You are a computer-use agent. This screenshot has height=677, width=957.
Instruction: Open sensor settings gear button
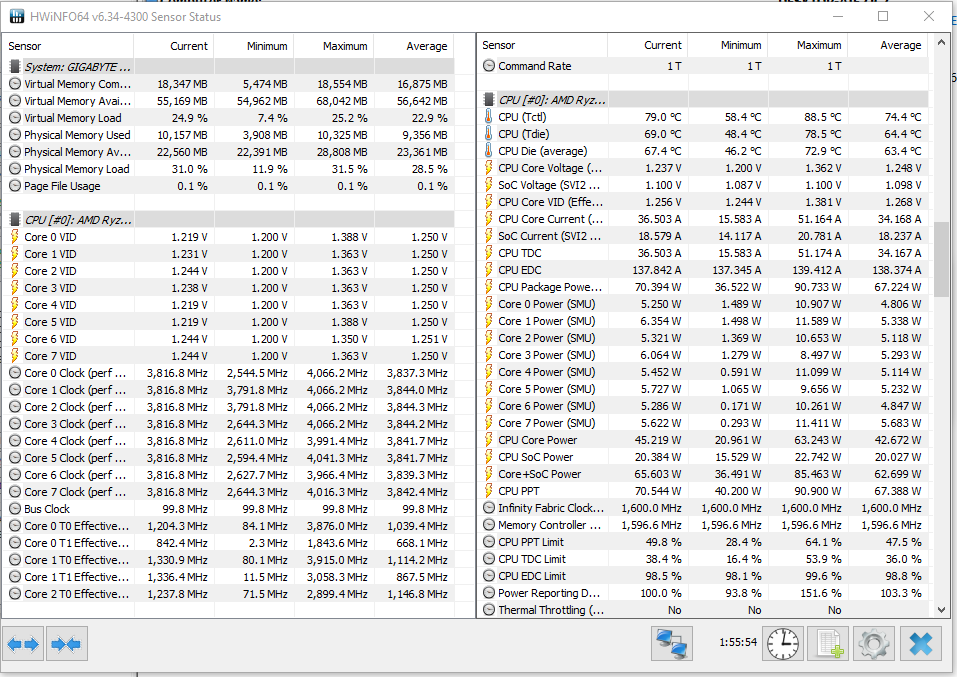pyautogui.click(x=873, y=644)
